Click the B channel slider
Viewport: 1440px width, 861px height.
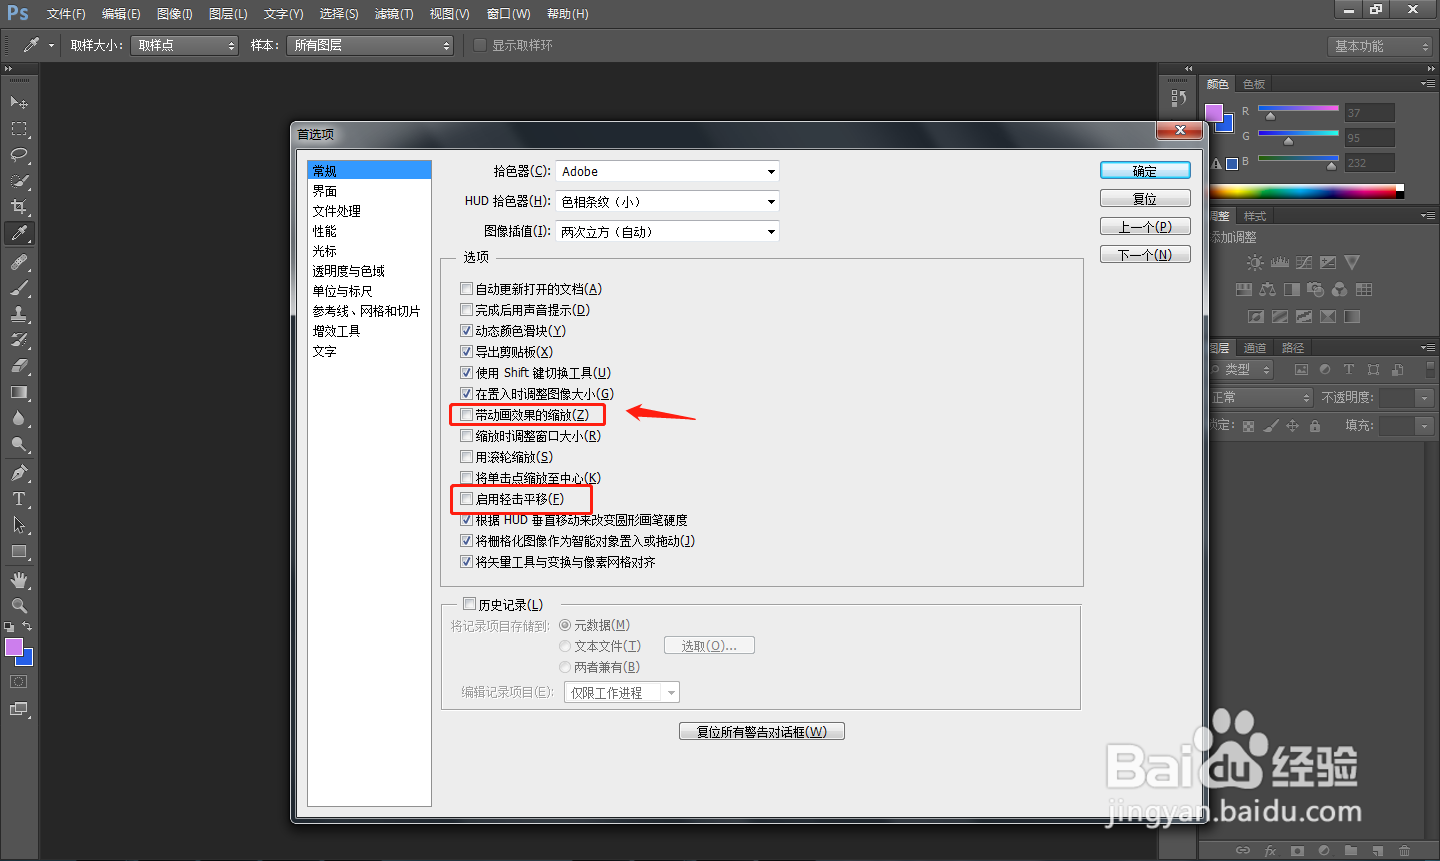(1298, 158)
